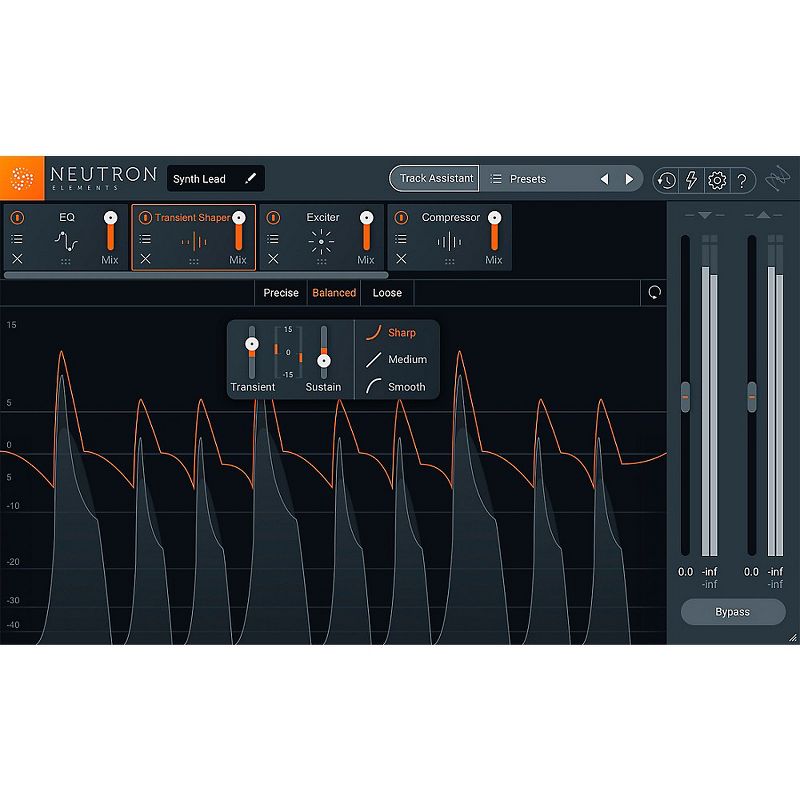The width and height of the screenshot is (800, 800).
Task: Select the Loose mode tab
Action: (x=387, y=293)
